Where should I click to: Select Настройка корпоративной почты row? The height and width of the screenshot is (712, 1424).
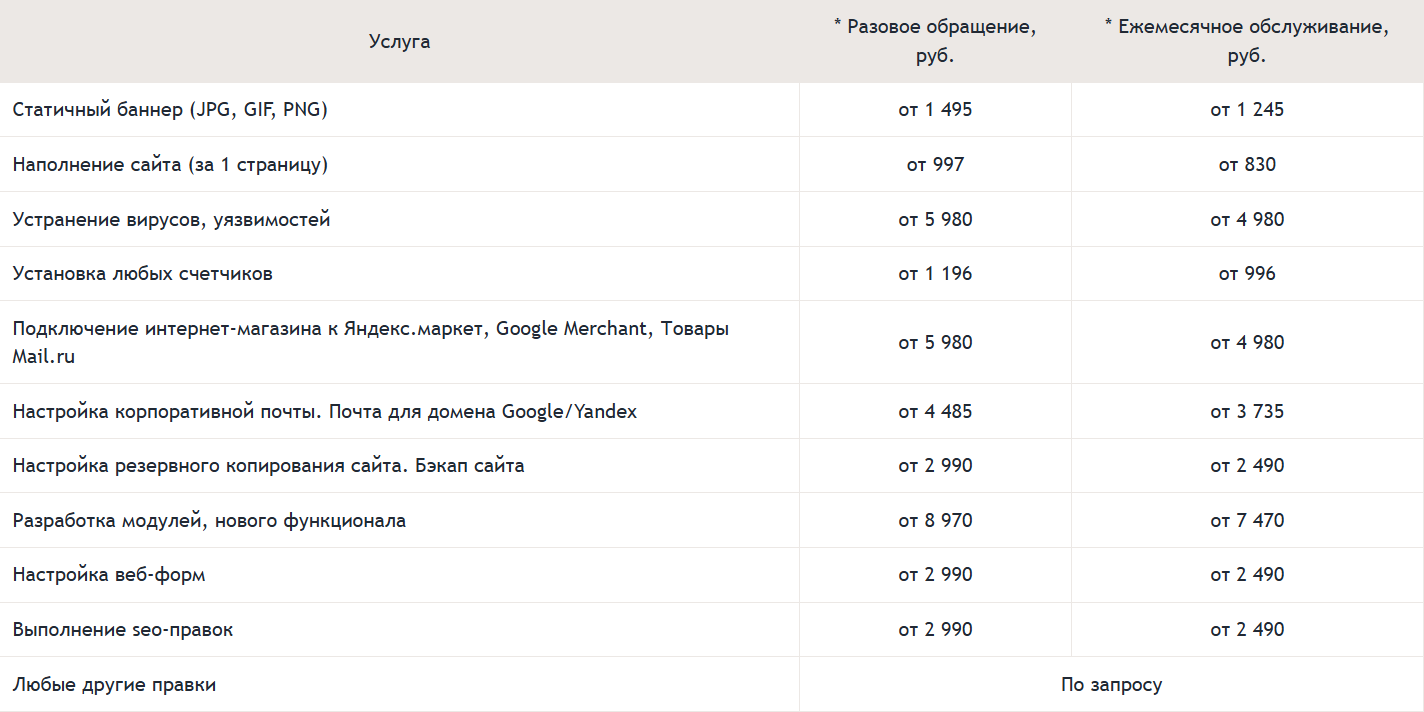coord(324,411)
